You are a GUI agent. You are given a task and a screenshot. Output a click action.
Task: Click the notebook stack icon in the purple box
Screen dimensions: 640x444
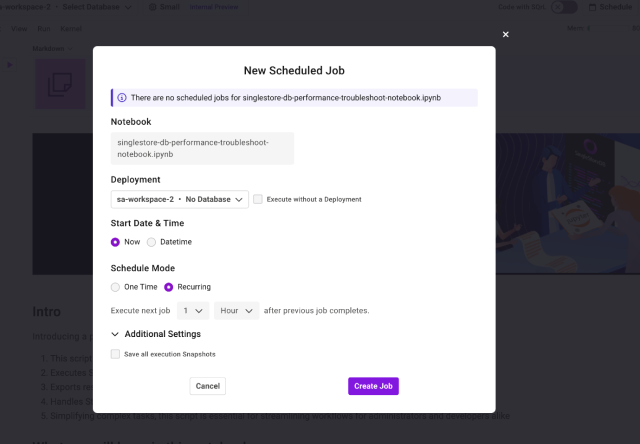pyautogui.click(x=60, y=85)
